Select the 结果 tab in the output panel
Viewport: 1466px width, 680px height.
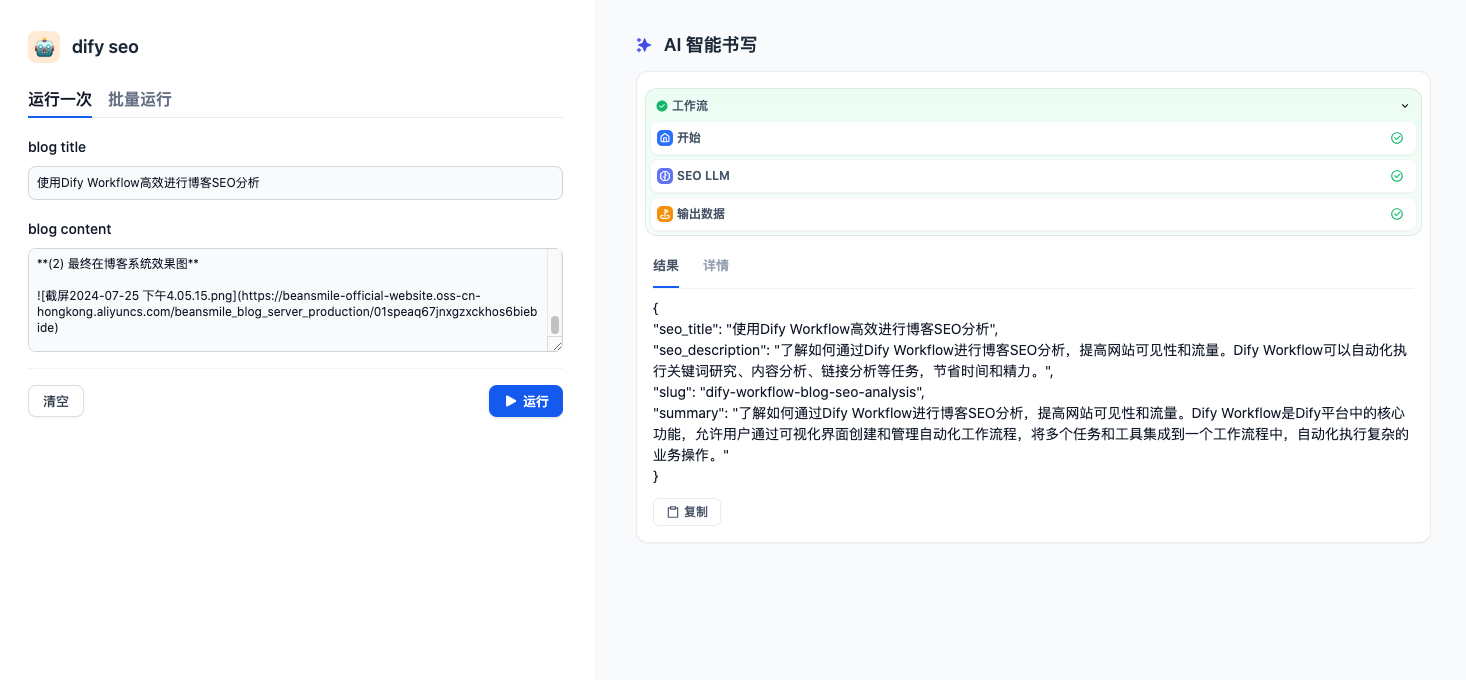666,266
